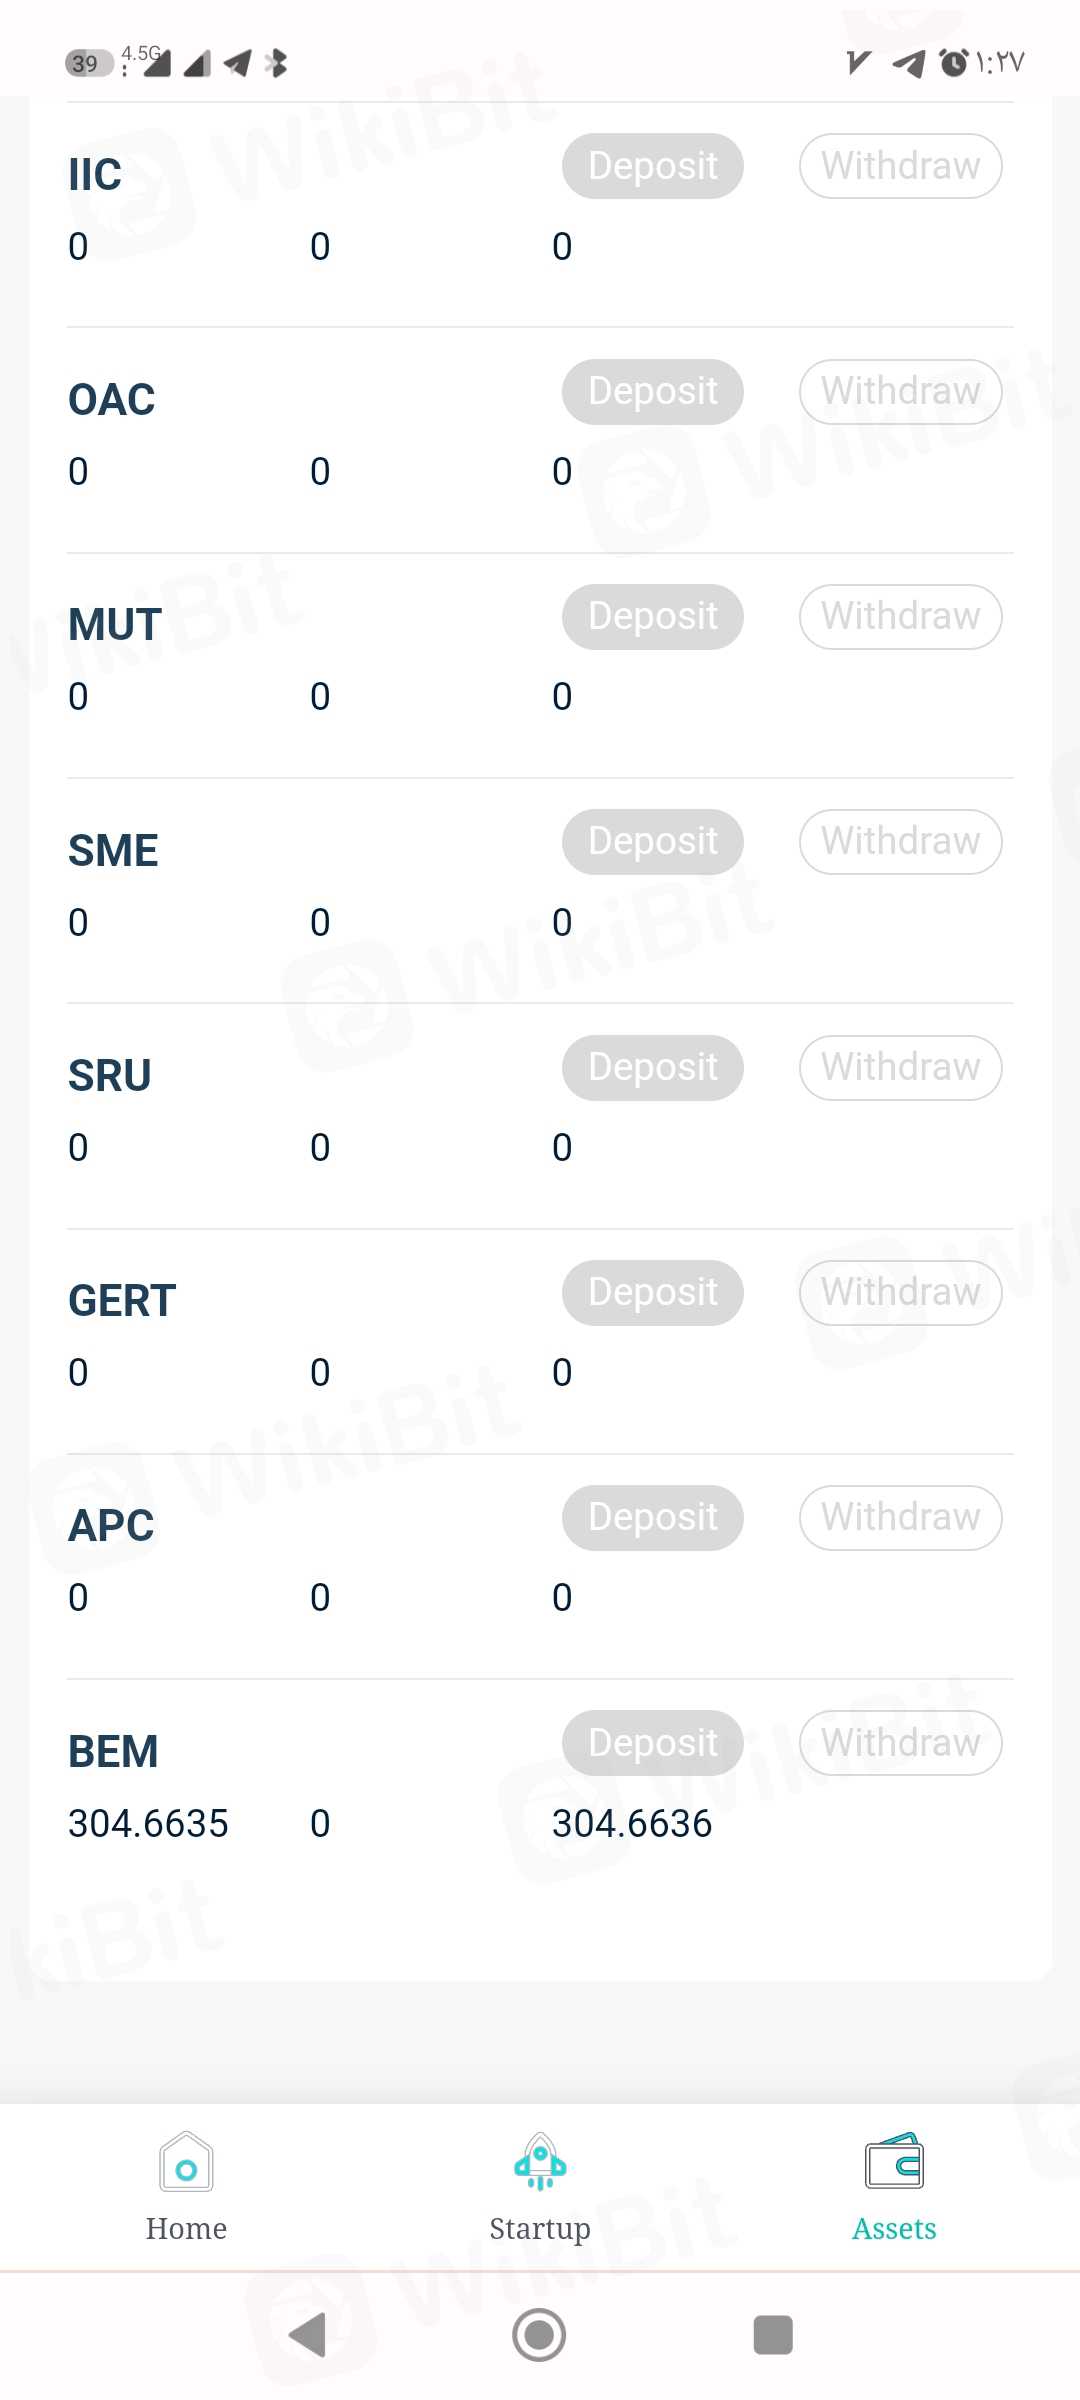1080x2400 pixels.
Task: Tap the Bluetooth status bar icon
Action: 276,64
